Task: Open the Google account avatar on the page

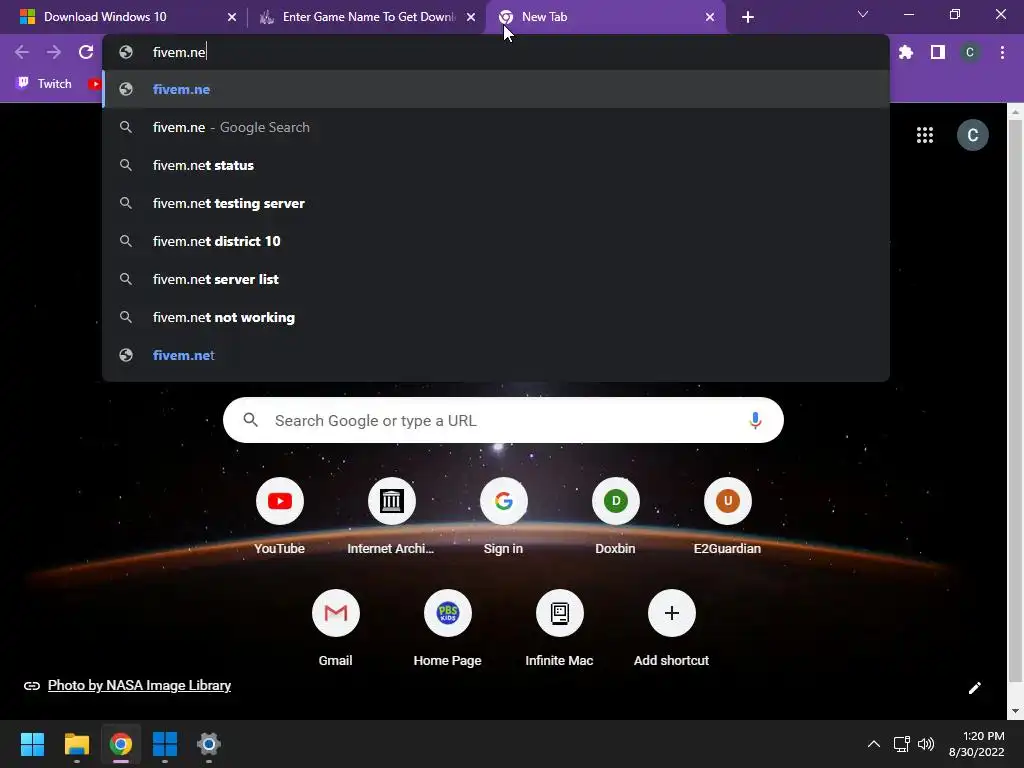Action: point(972,135)
